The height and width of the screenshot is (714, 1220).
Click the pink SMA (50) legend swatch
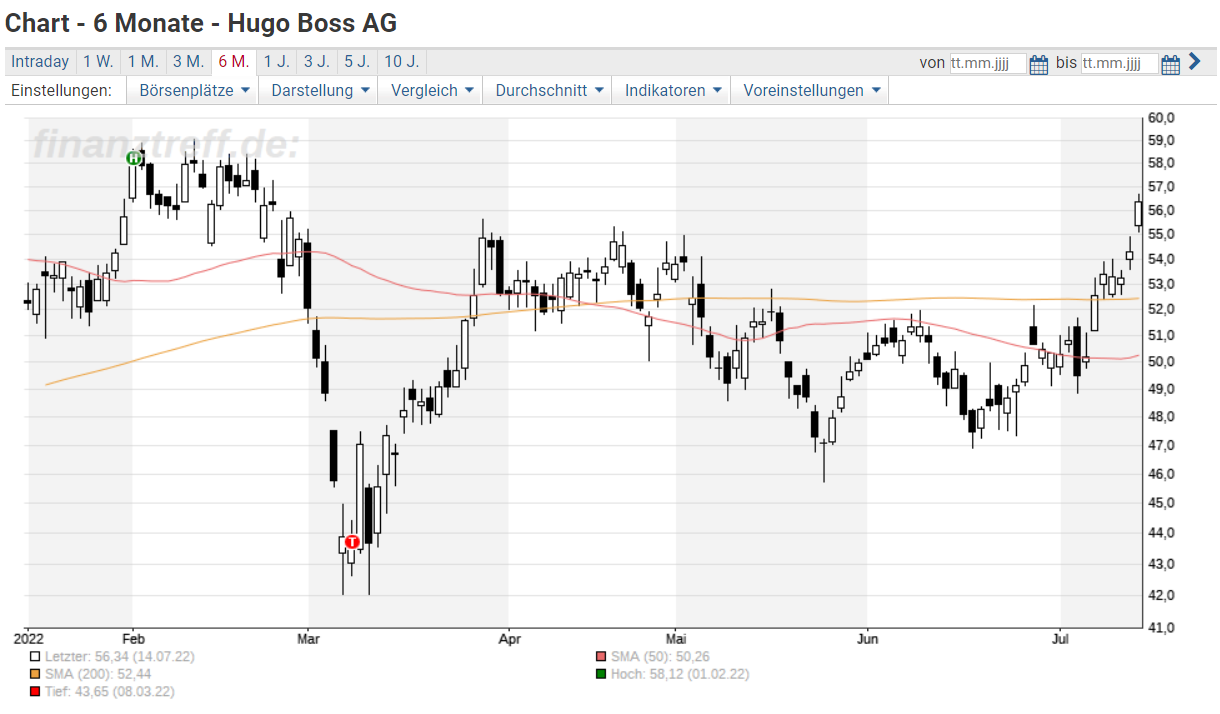tap(601, 657)
